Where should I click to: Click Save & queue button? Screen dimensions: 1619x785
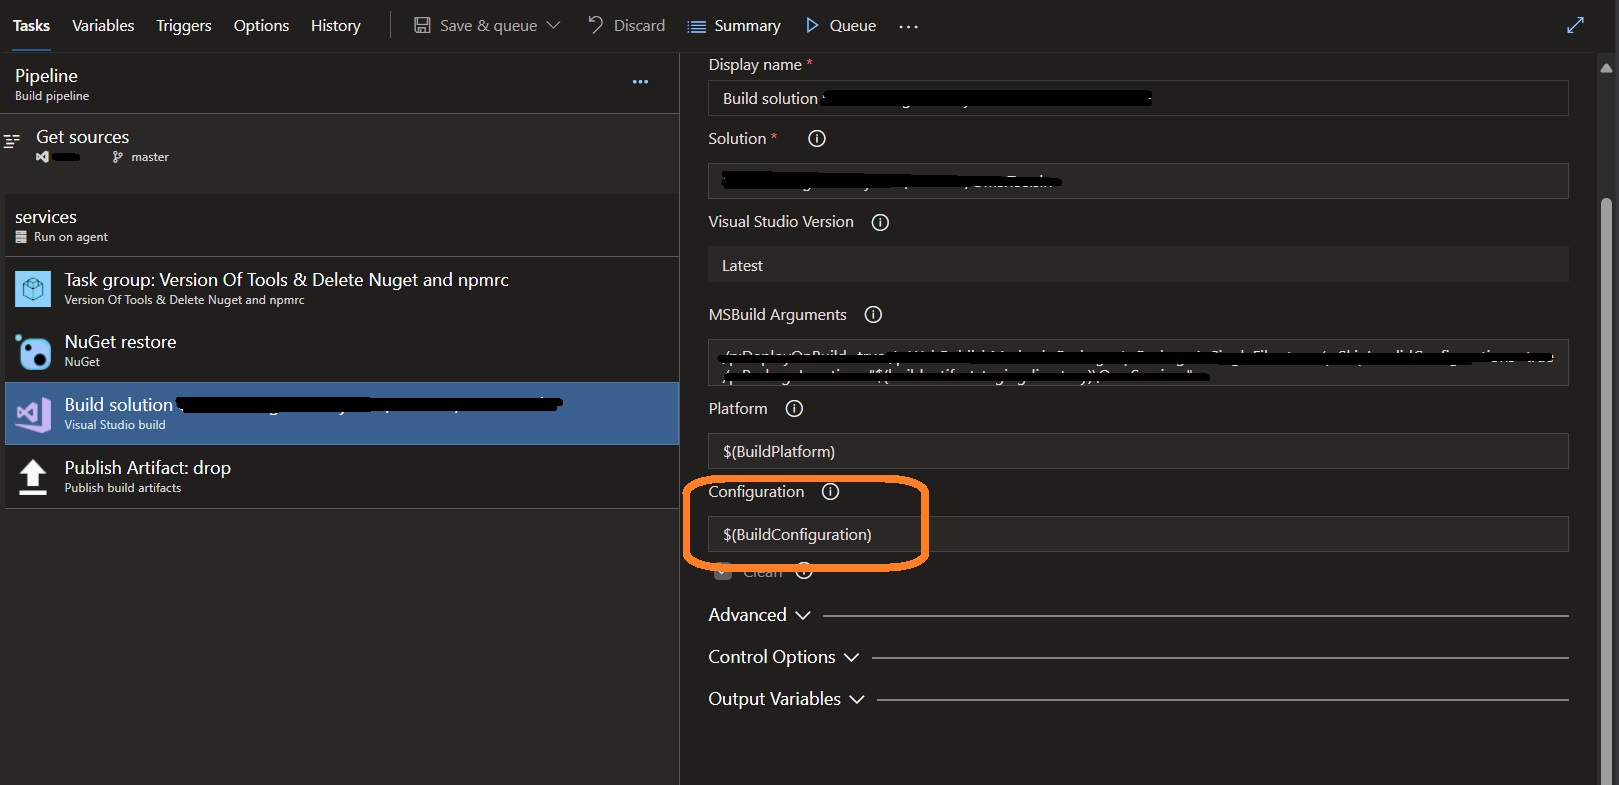(476, 25)
